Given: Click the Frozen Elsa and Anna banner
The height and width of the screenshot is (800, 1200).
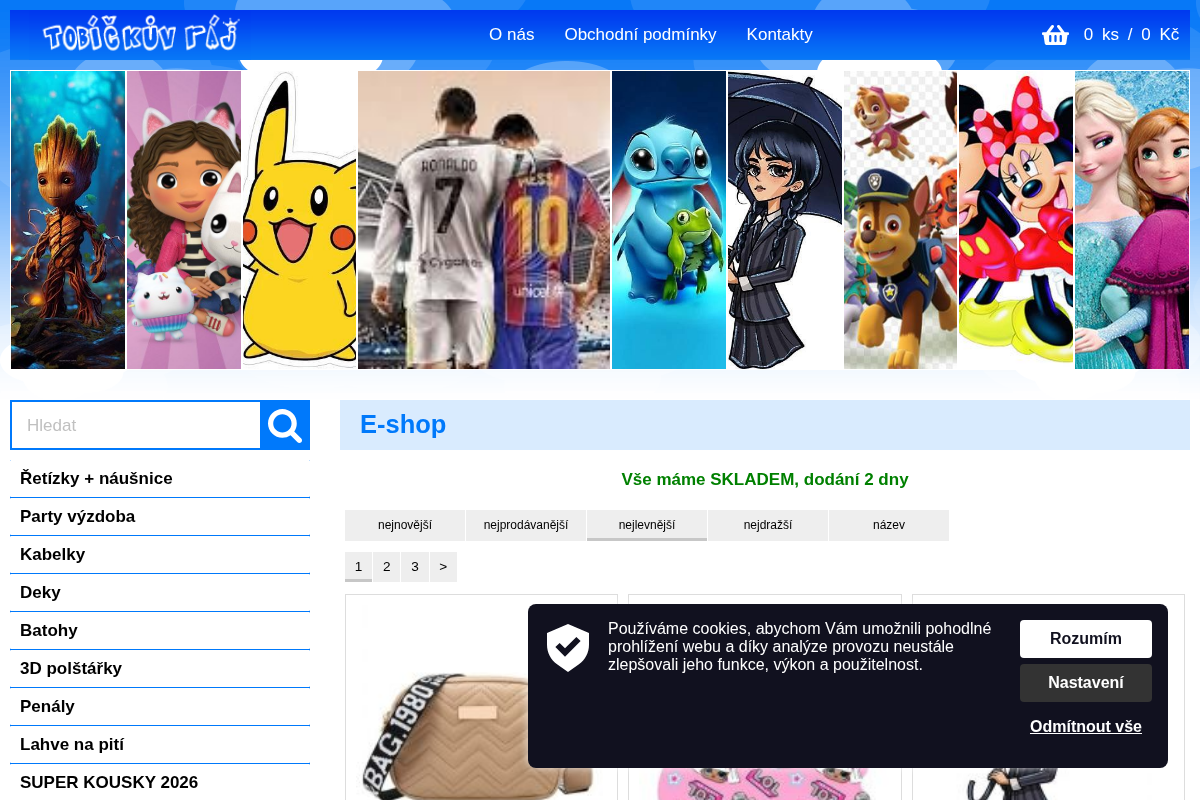Looking at the screenshot, I should (1132, 220).
